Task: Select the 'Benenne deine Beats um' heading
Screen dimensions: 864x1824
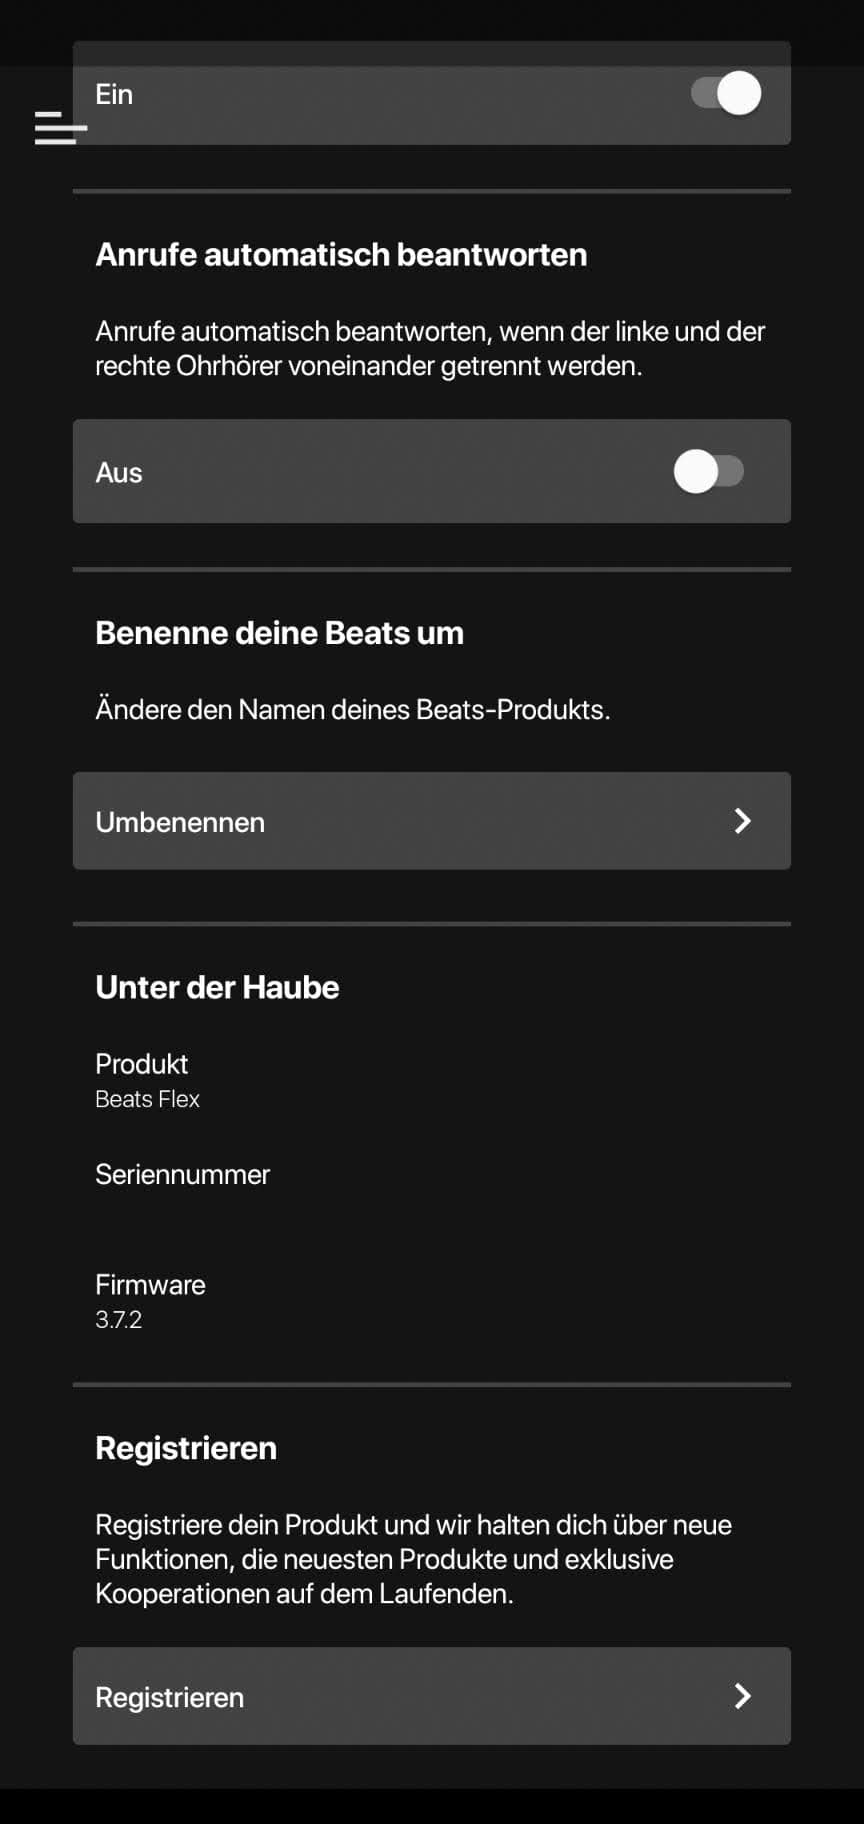Action: [x=279, y=633]
